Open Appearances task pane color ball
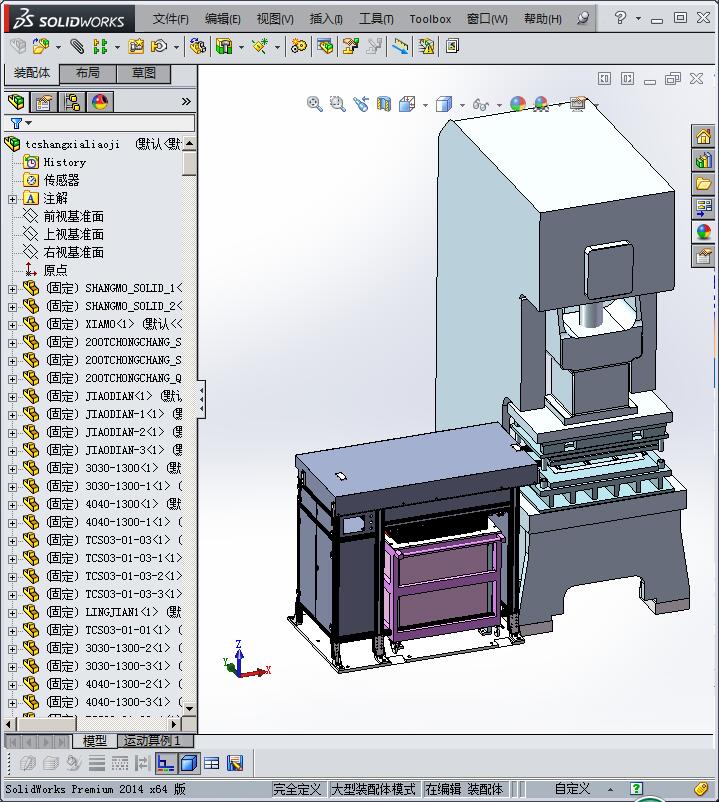Viewport: 719px width, 802px height. [703, 232]
